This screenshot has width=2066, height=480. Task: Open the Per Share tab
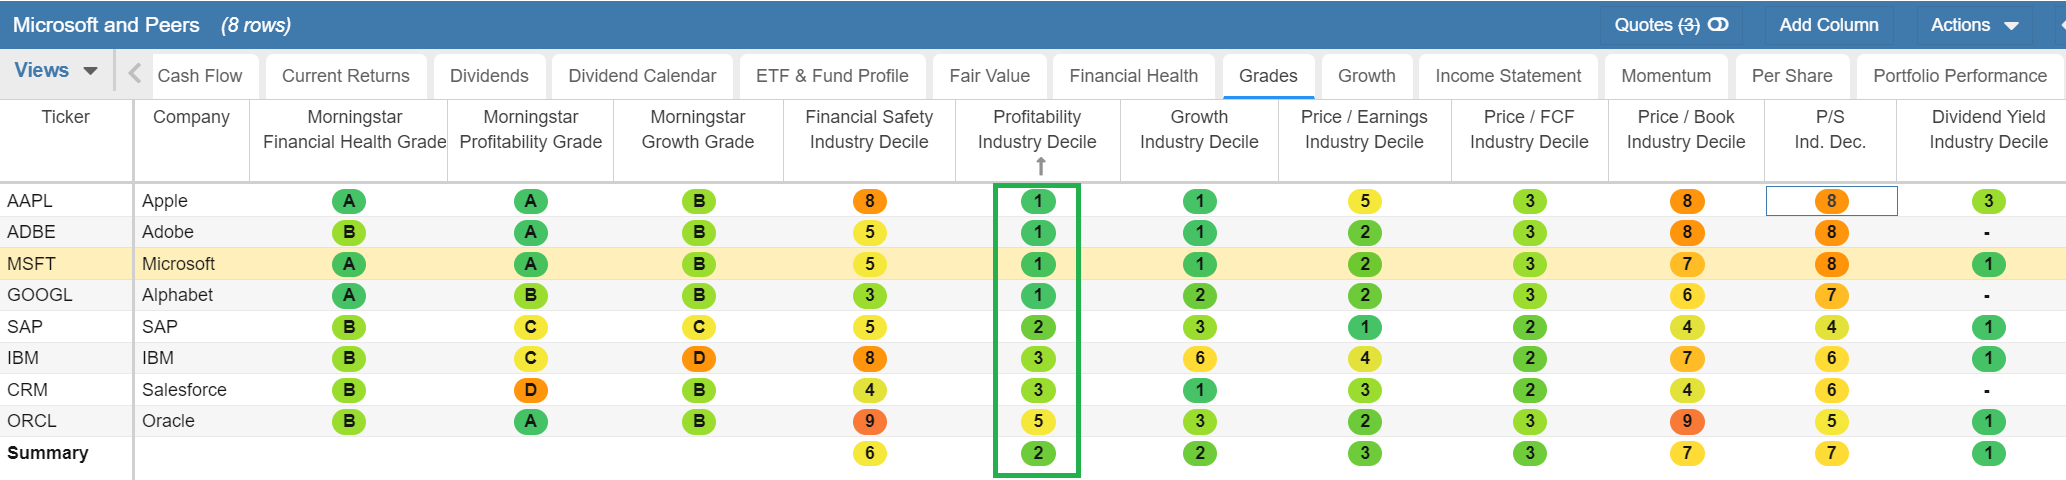1792,76
